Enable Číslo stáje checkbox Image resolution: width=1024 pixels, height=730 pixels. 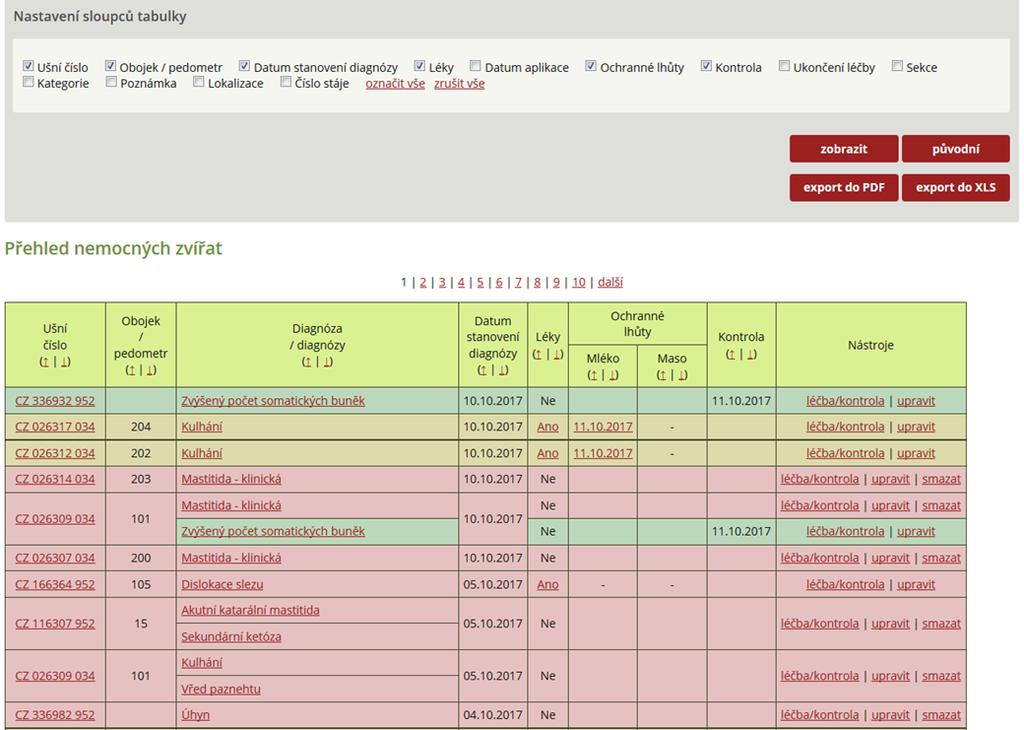coord(285,82)
